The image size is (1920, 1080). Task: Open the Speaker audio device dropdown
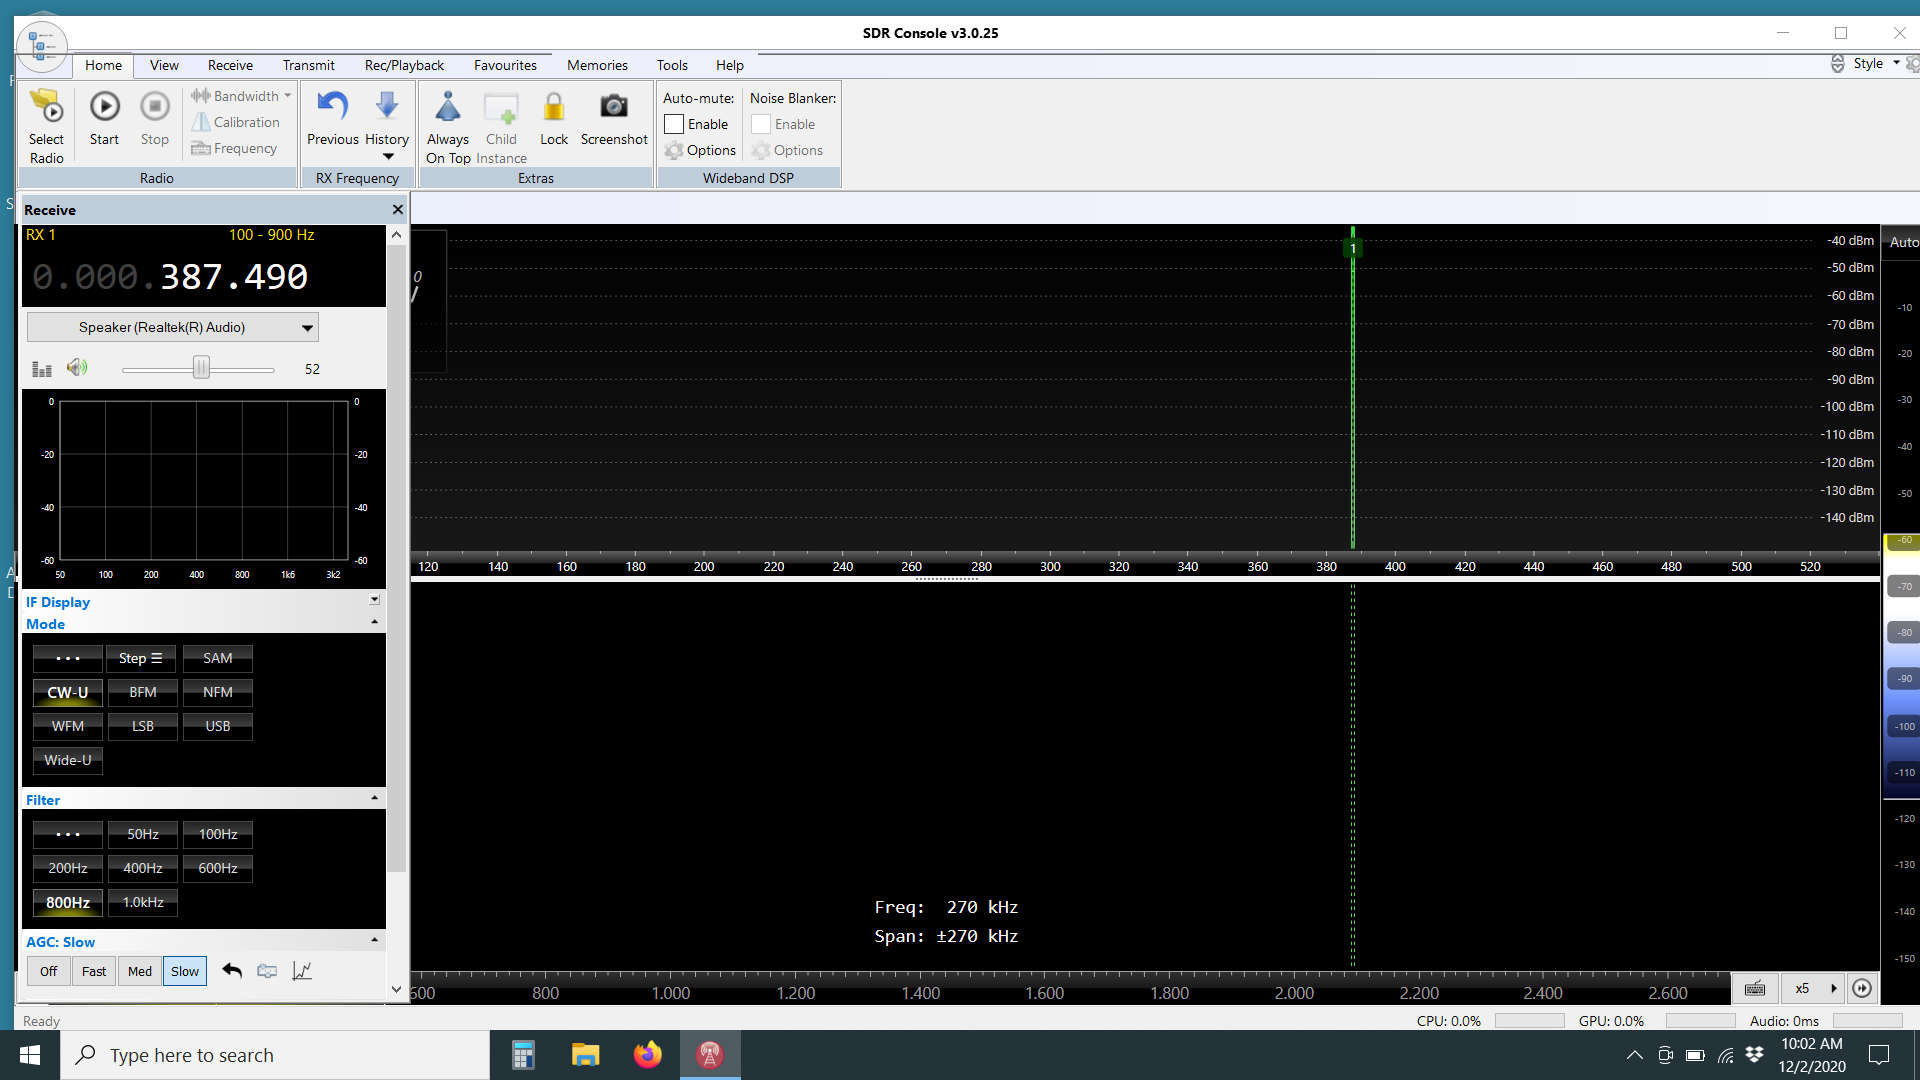[307, 327]
